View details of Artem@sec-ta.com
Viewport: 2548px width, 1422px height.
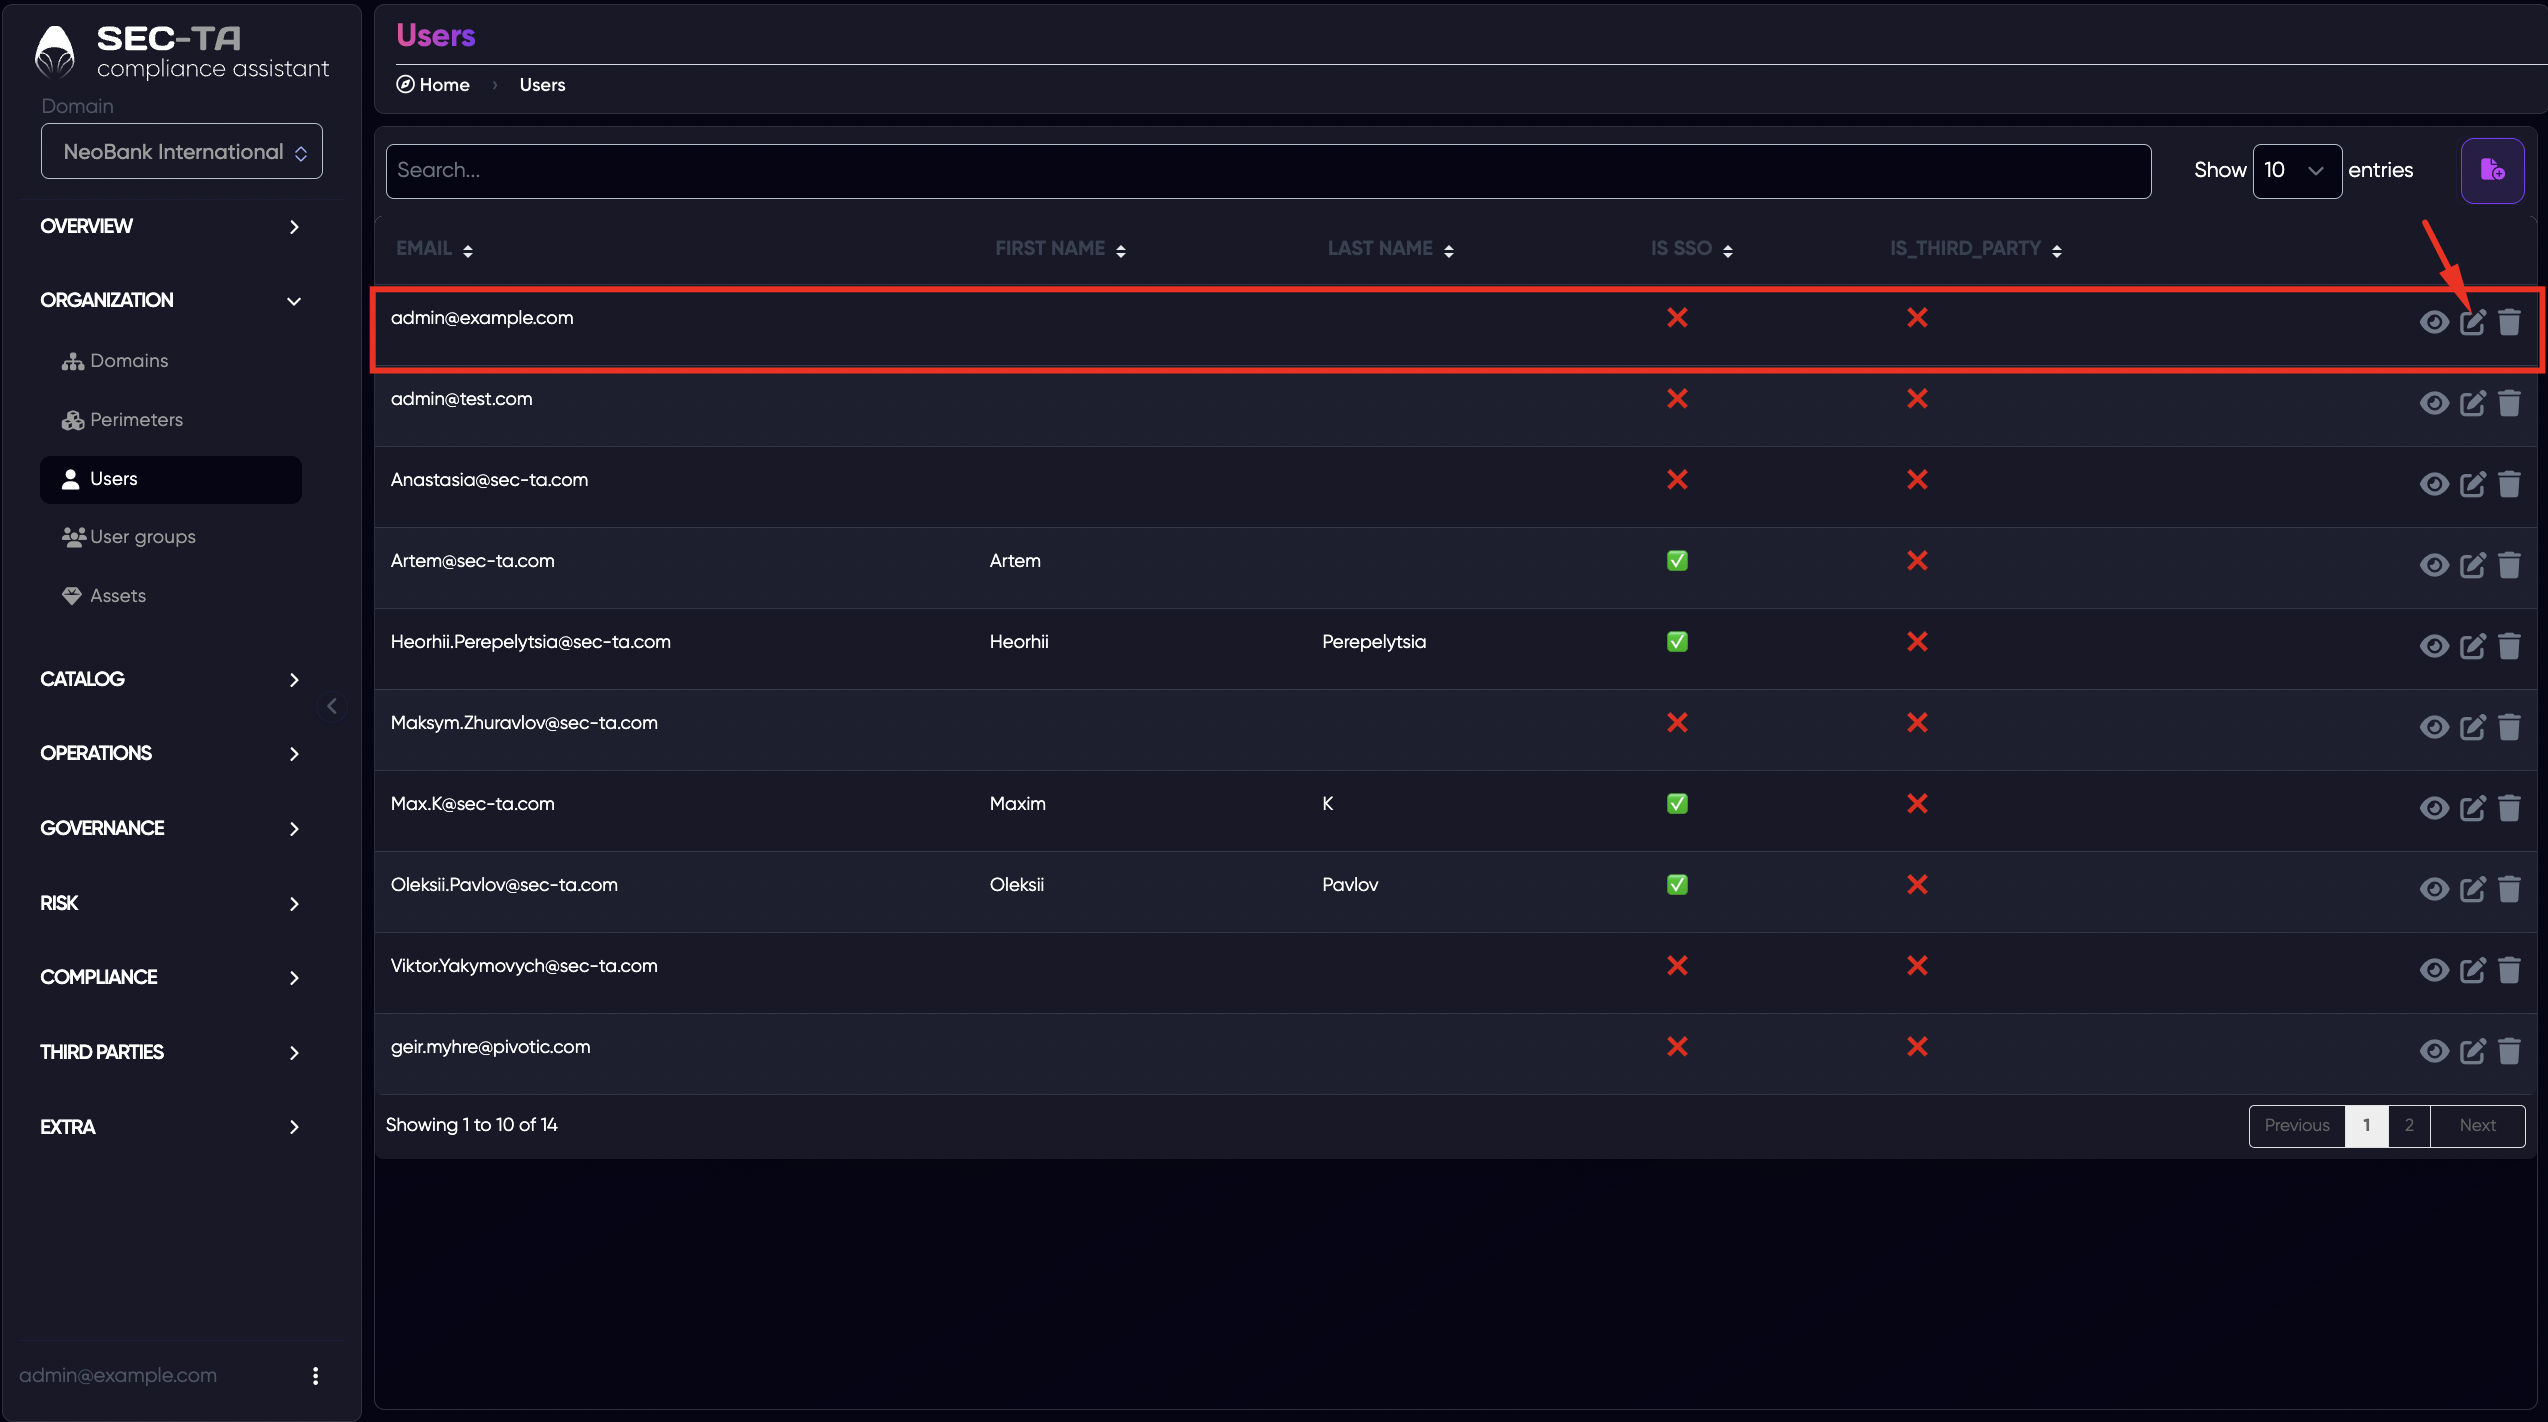coord(2434,565)
